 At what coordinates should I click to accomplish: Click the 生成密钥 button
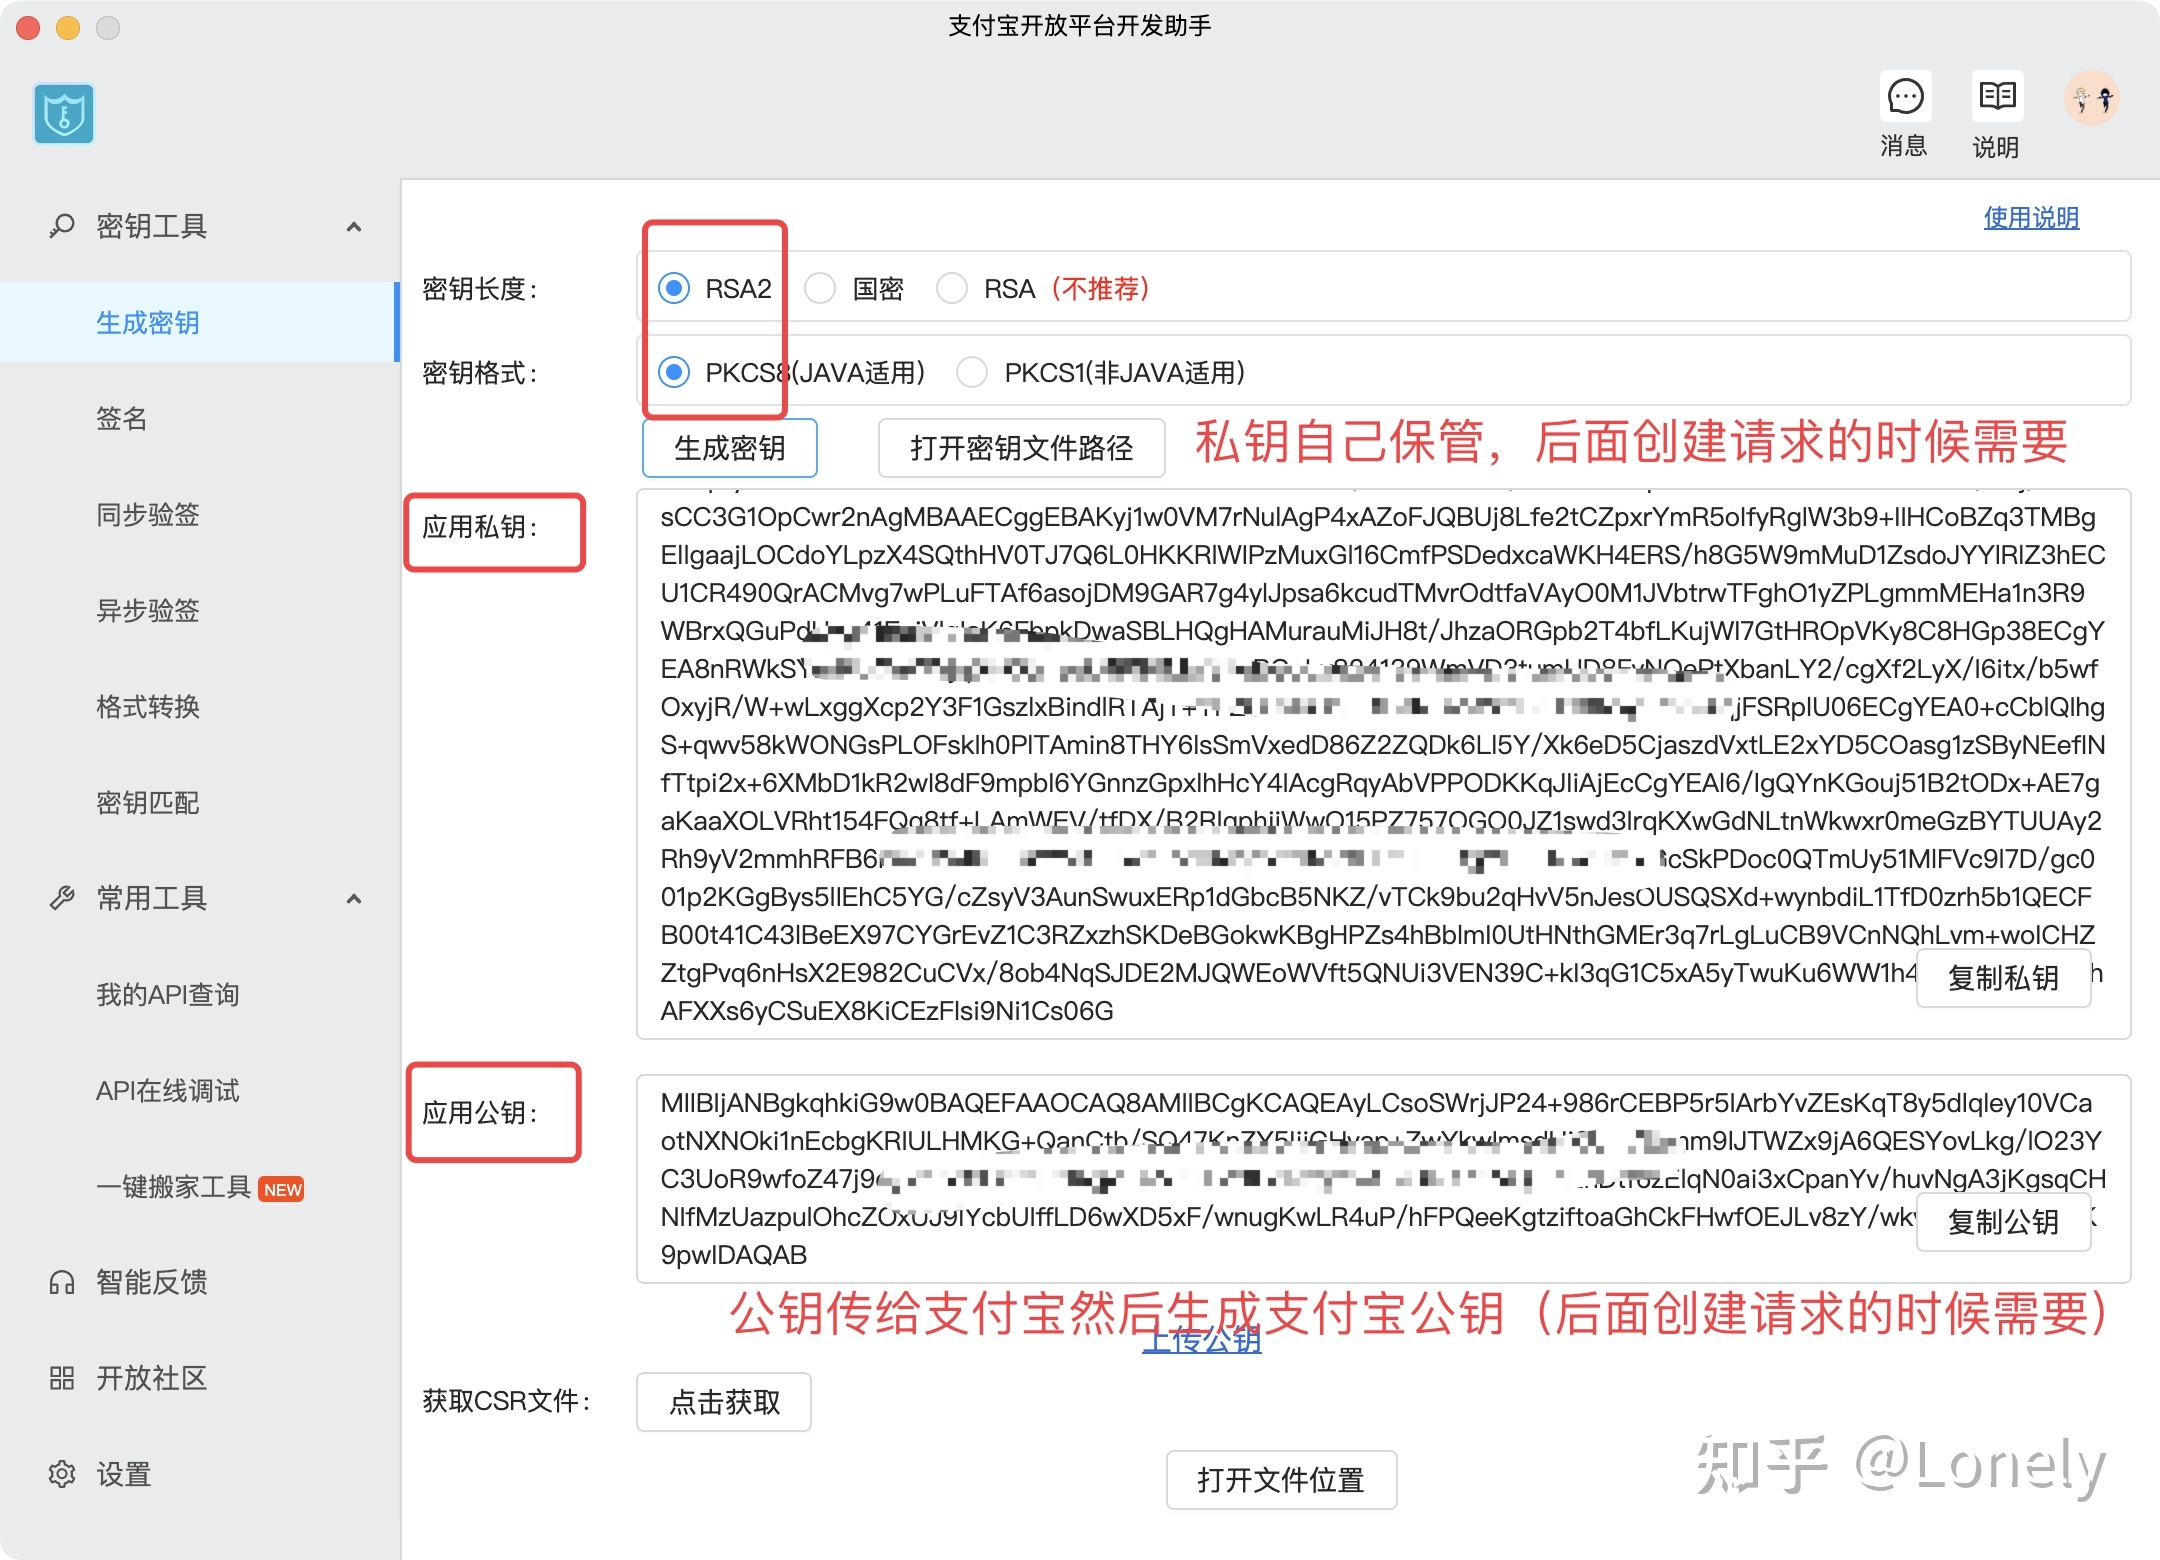730,448
